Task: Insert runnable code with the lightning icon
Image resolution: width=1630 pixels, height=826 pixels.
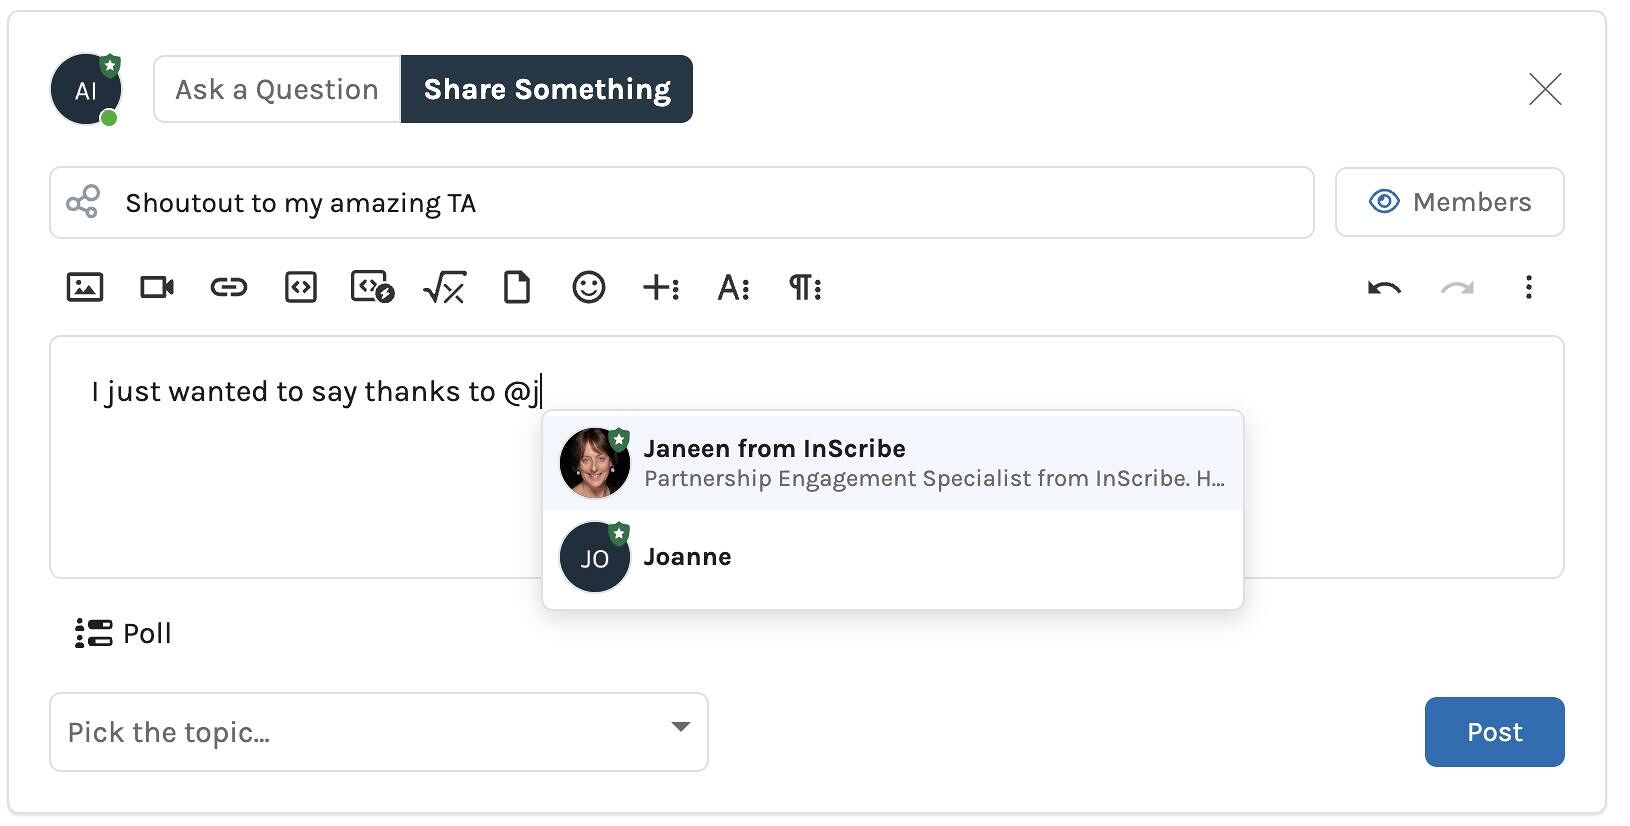Action: 373,288
